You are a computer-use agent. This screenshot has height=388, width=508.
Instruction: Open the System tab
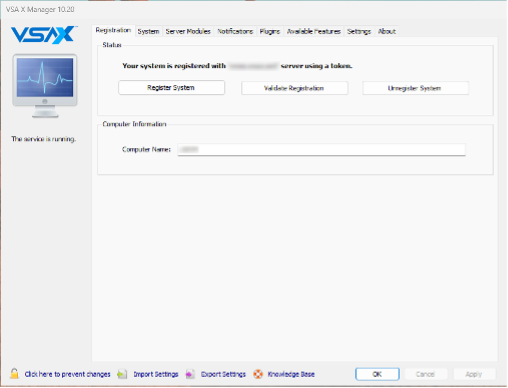tap(148, 31)
